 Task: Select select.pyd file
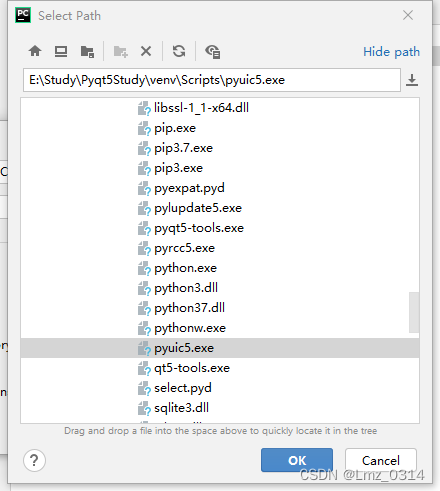[183, 388]
